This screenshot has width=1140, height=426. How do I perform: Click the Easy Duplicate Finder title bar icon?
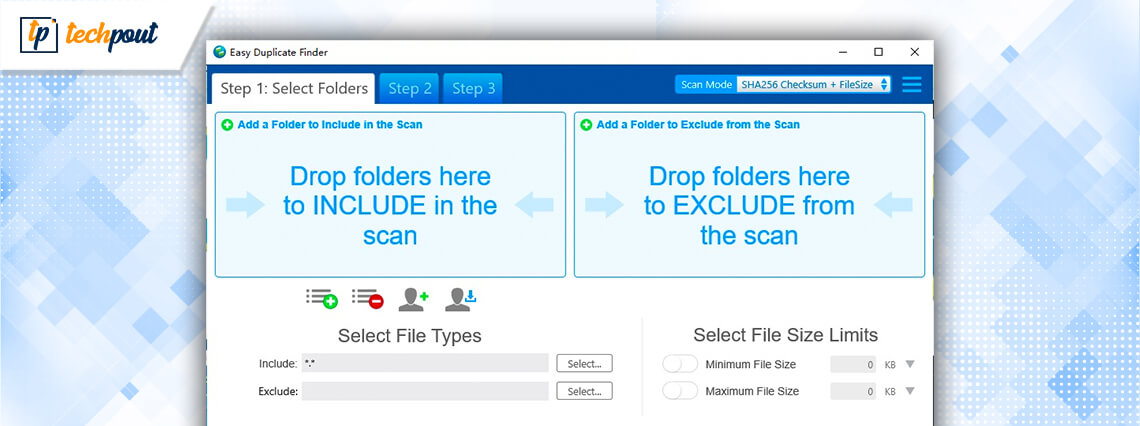pyautogui.click(x=220, y=52)
